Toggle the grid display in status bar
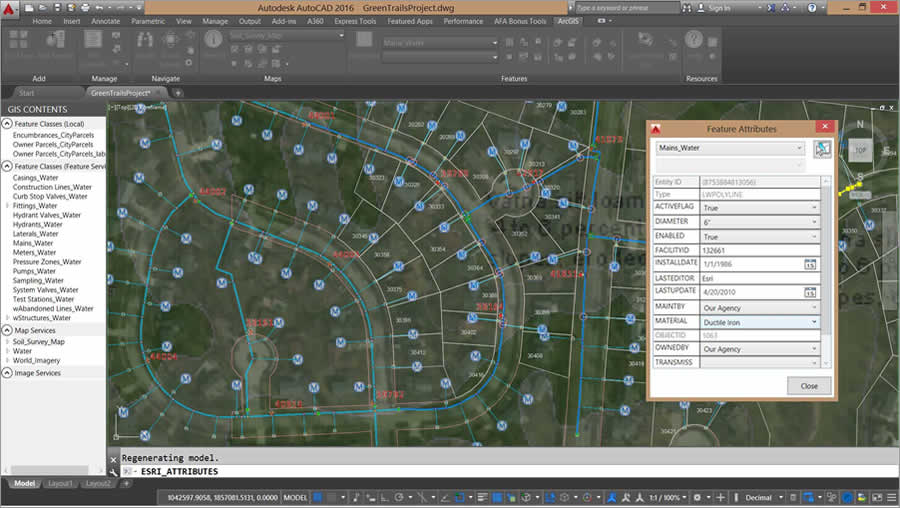Image resolution: width=900 pixels, height=508 pixels. tap(318, 497)
